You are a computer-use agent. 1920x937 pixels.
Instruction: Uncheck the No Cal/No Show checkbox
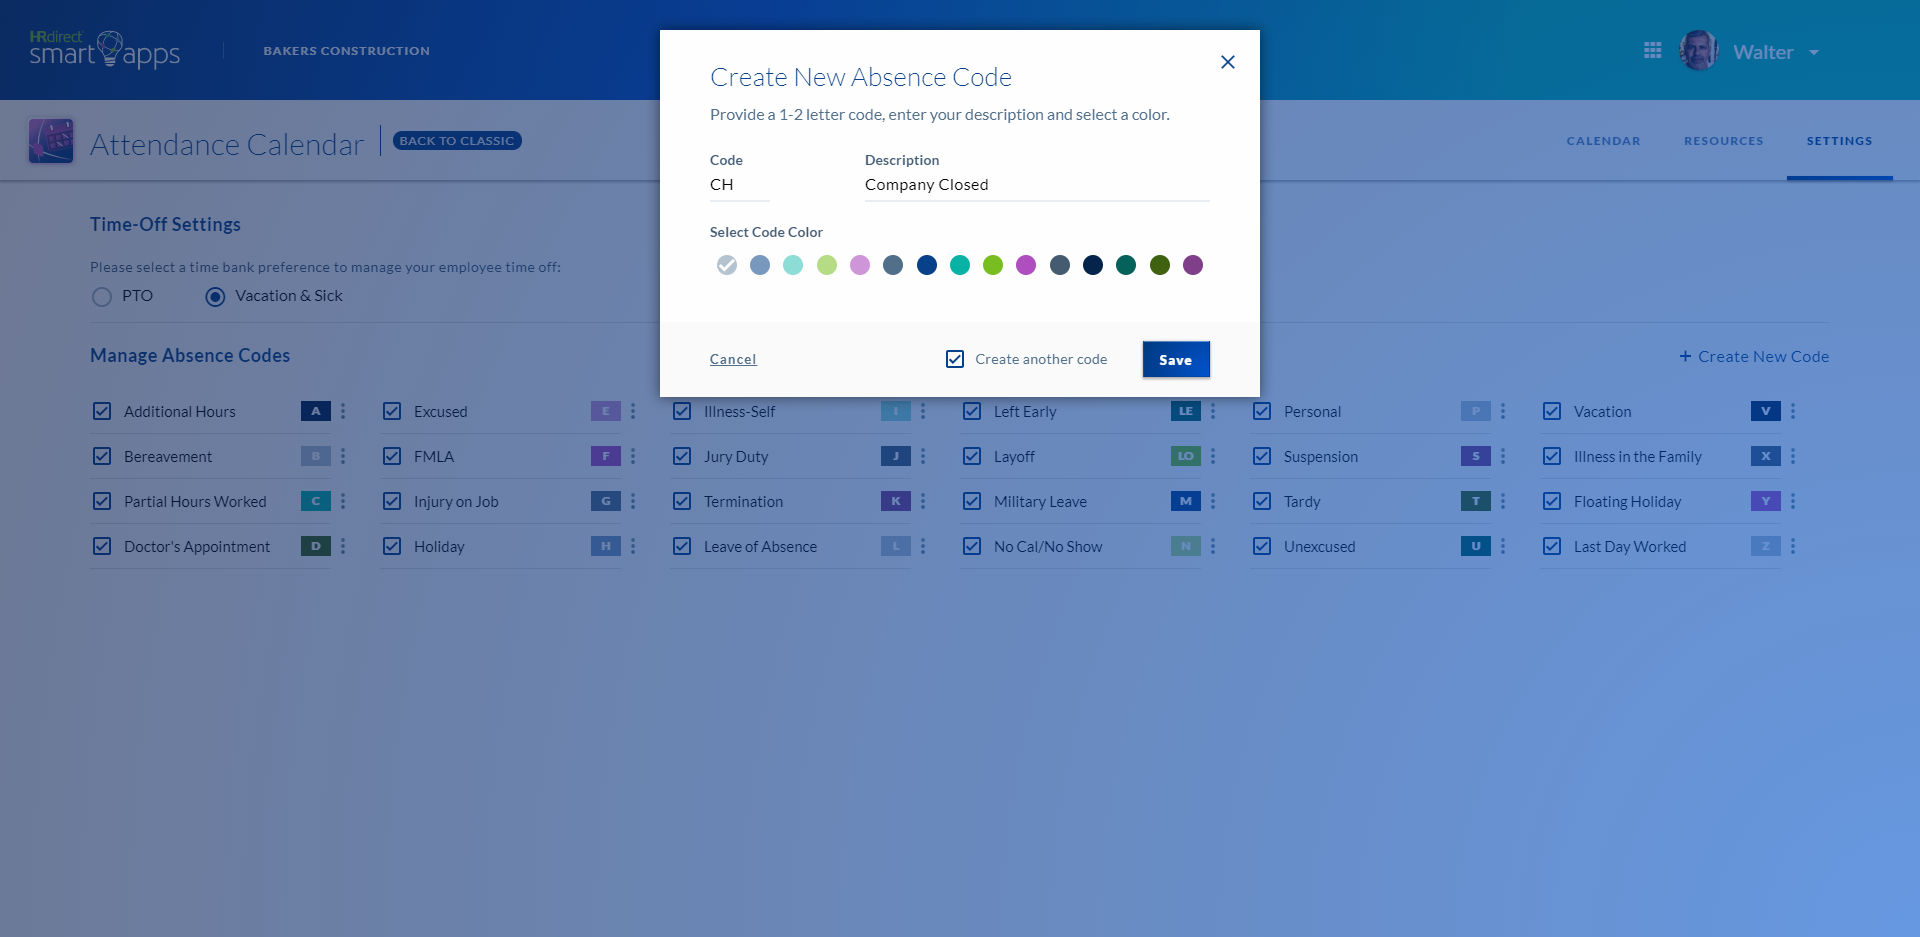coord(972,546)
